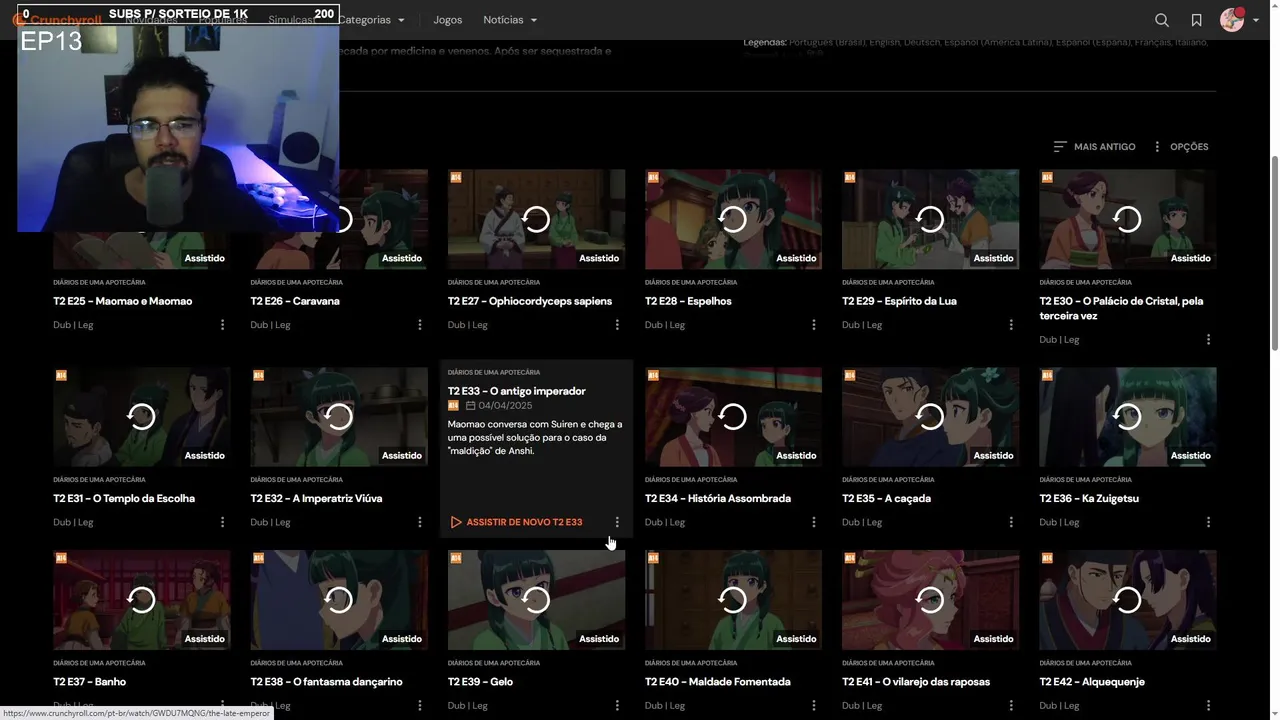Viewport: 1280px width, 720px height.
Task: Open title T2 E37 - Banho
Action: pos(90,682)
